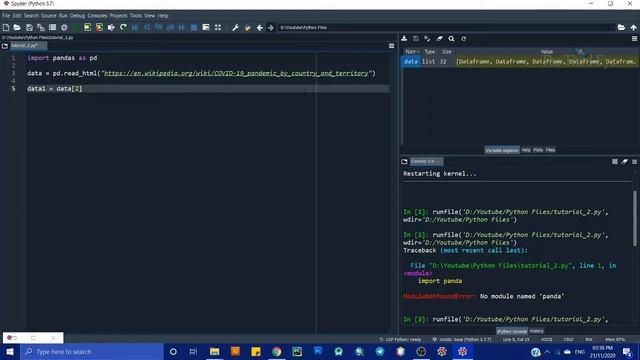The image size is (640, 360).
Task: Select the Console 1/A tab
Action: (x=426, y=162)
